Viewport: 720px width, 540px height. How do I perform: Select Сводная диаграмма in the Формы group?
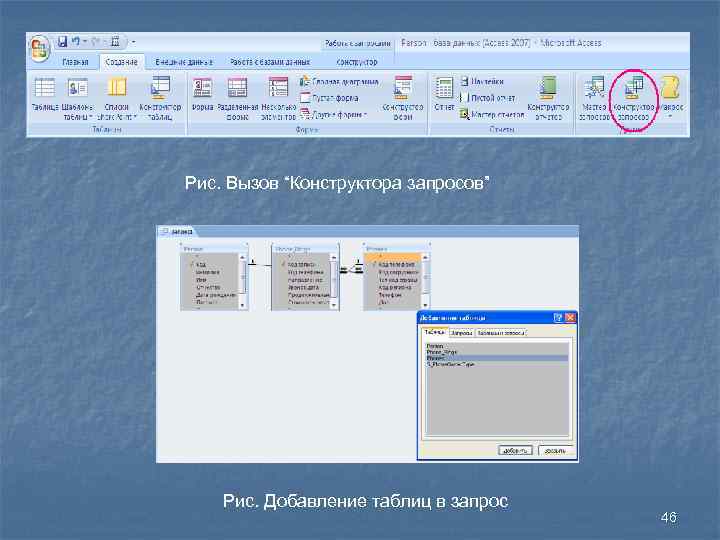[x=339, y=82]
